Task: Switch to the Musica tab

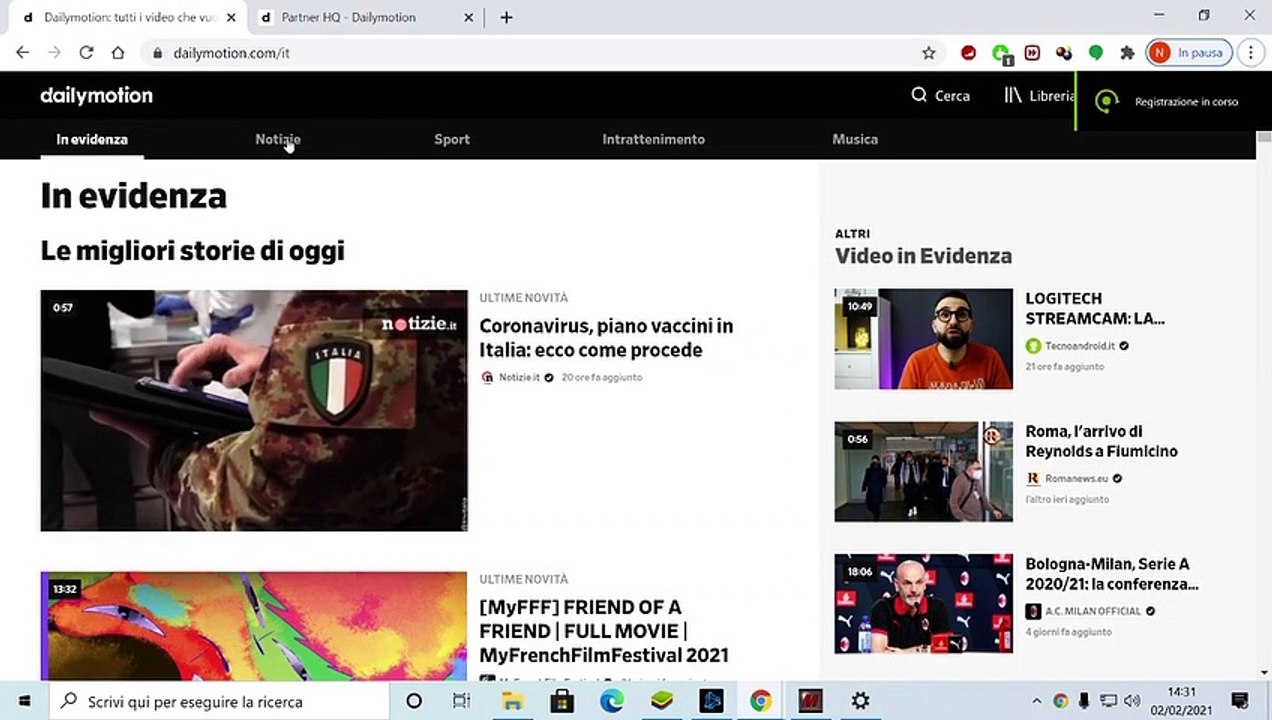Action: click(x=855, y=139)
